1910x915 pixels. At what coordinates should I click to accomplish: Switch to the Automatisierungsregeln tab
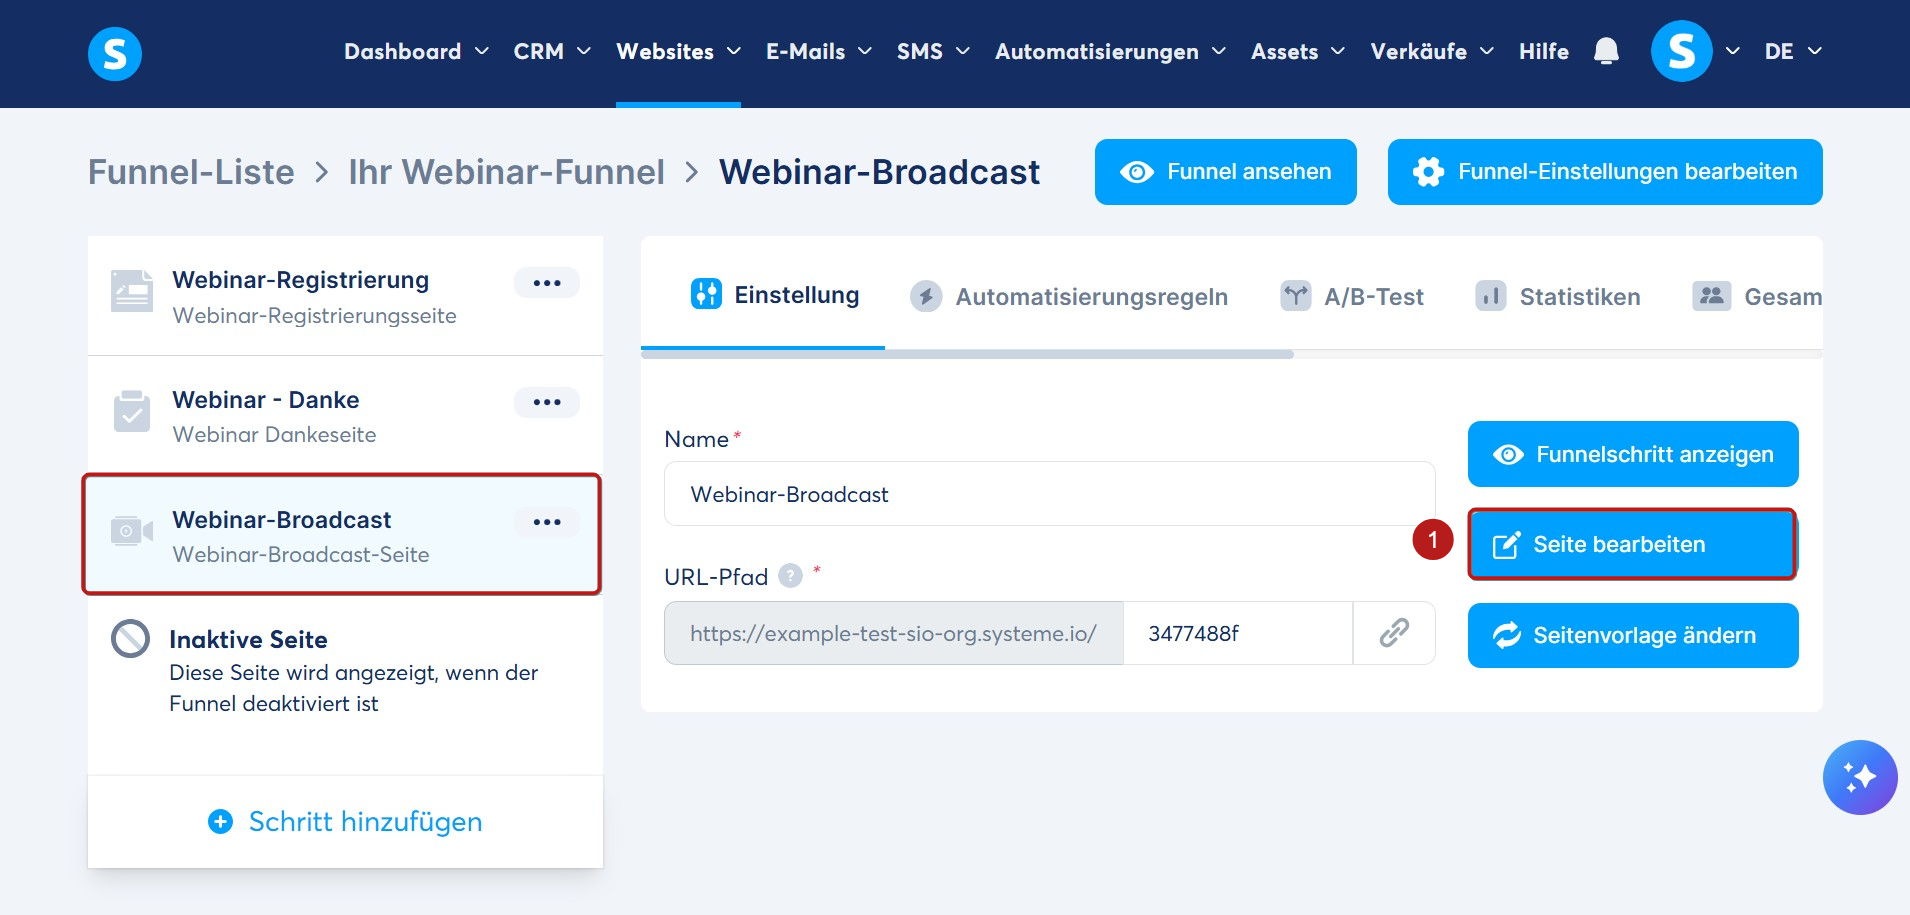(1069, 297)
